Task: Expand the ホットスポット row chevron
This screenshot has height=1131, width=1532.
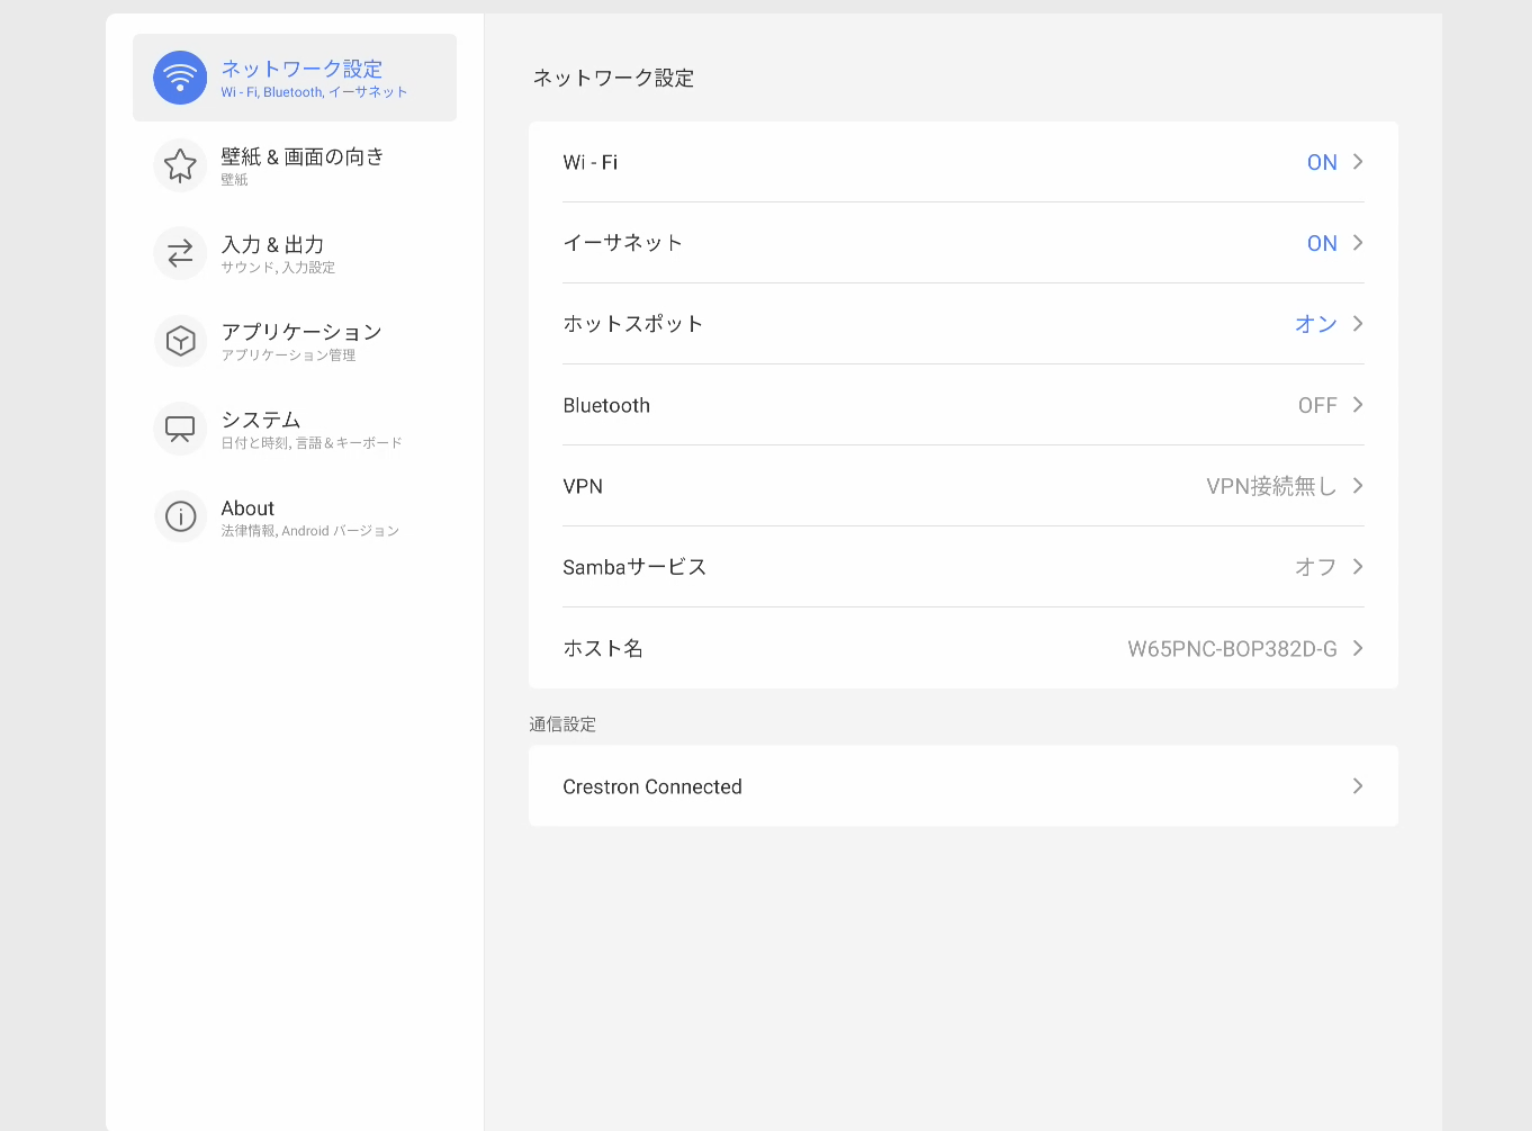Action: tap(1358, 324)
